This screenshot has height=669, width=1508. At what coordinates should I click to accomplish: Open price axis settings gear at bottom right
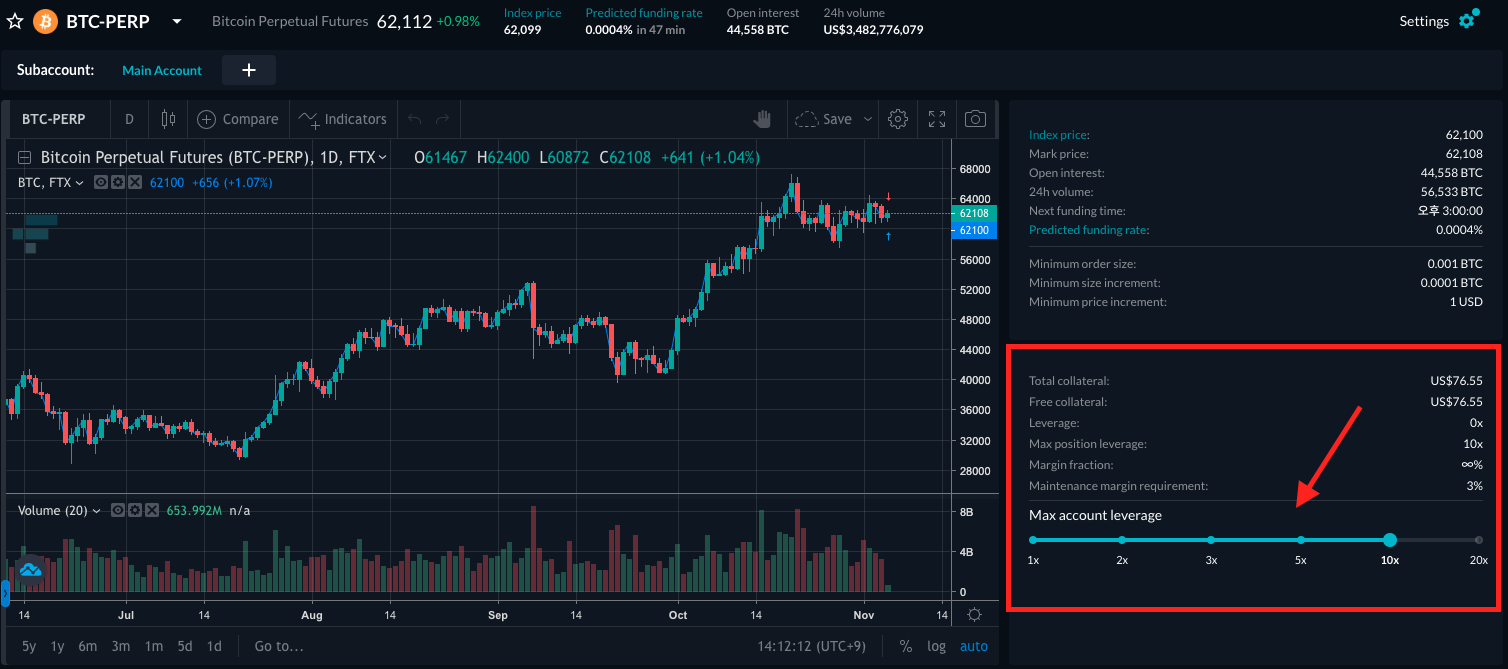(975, 615)
